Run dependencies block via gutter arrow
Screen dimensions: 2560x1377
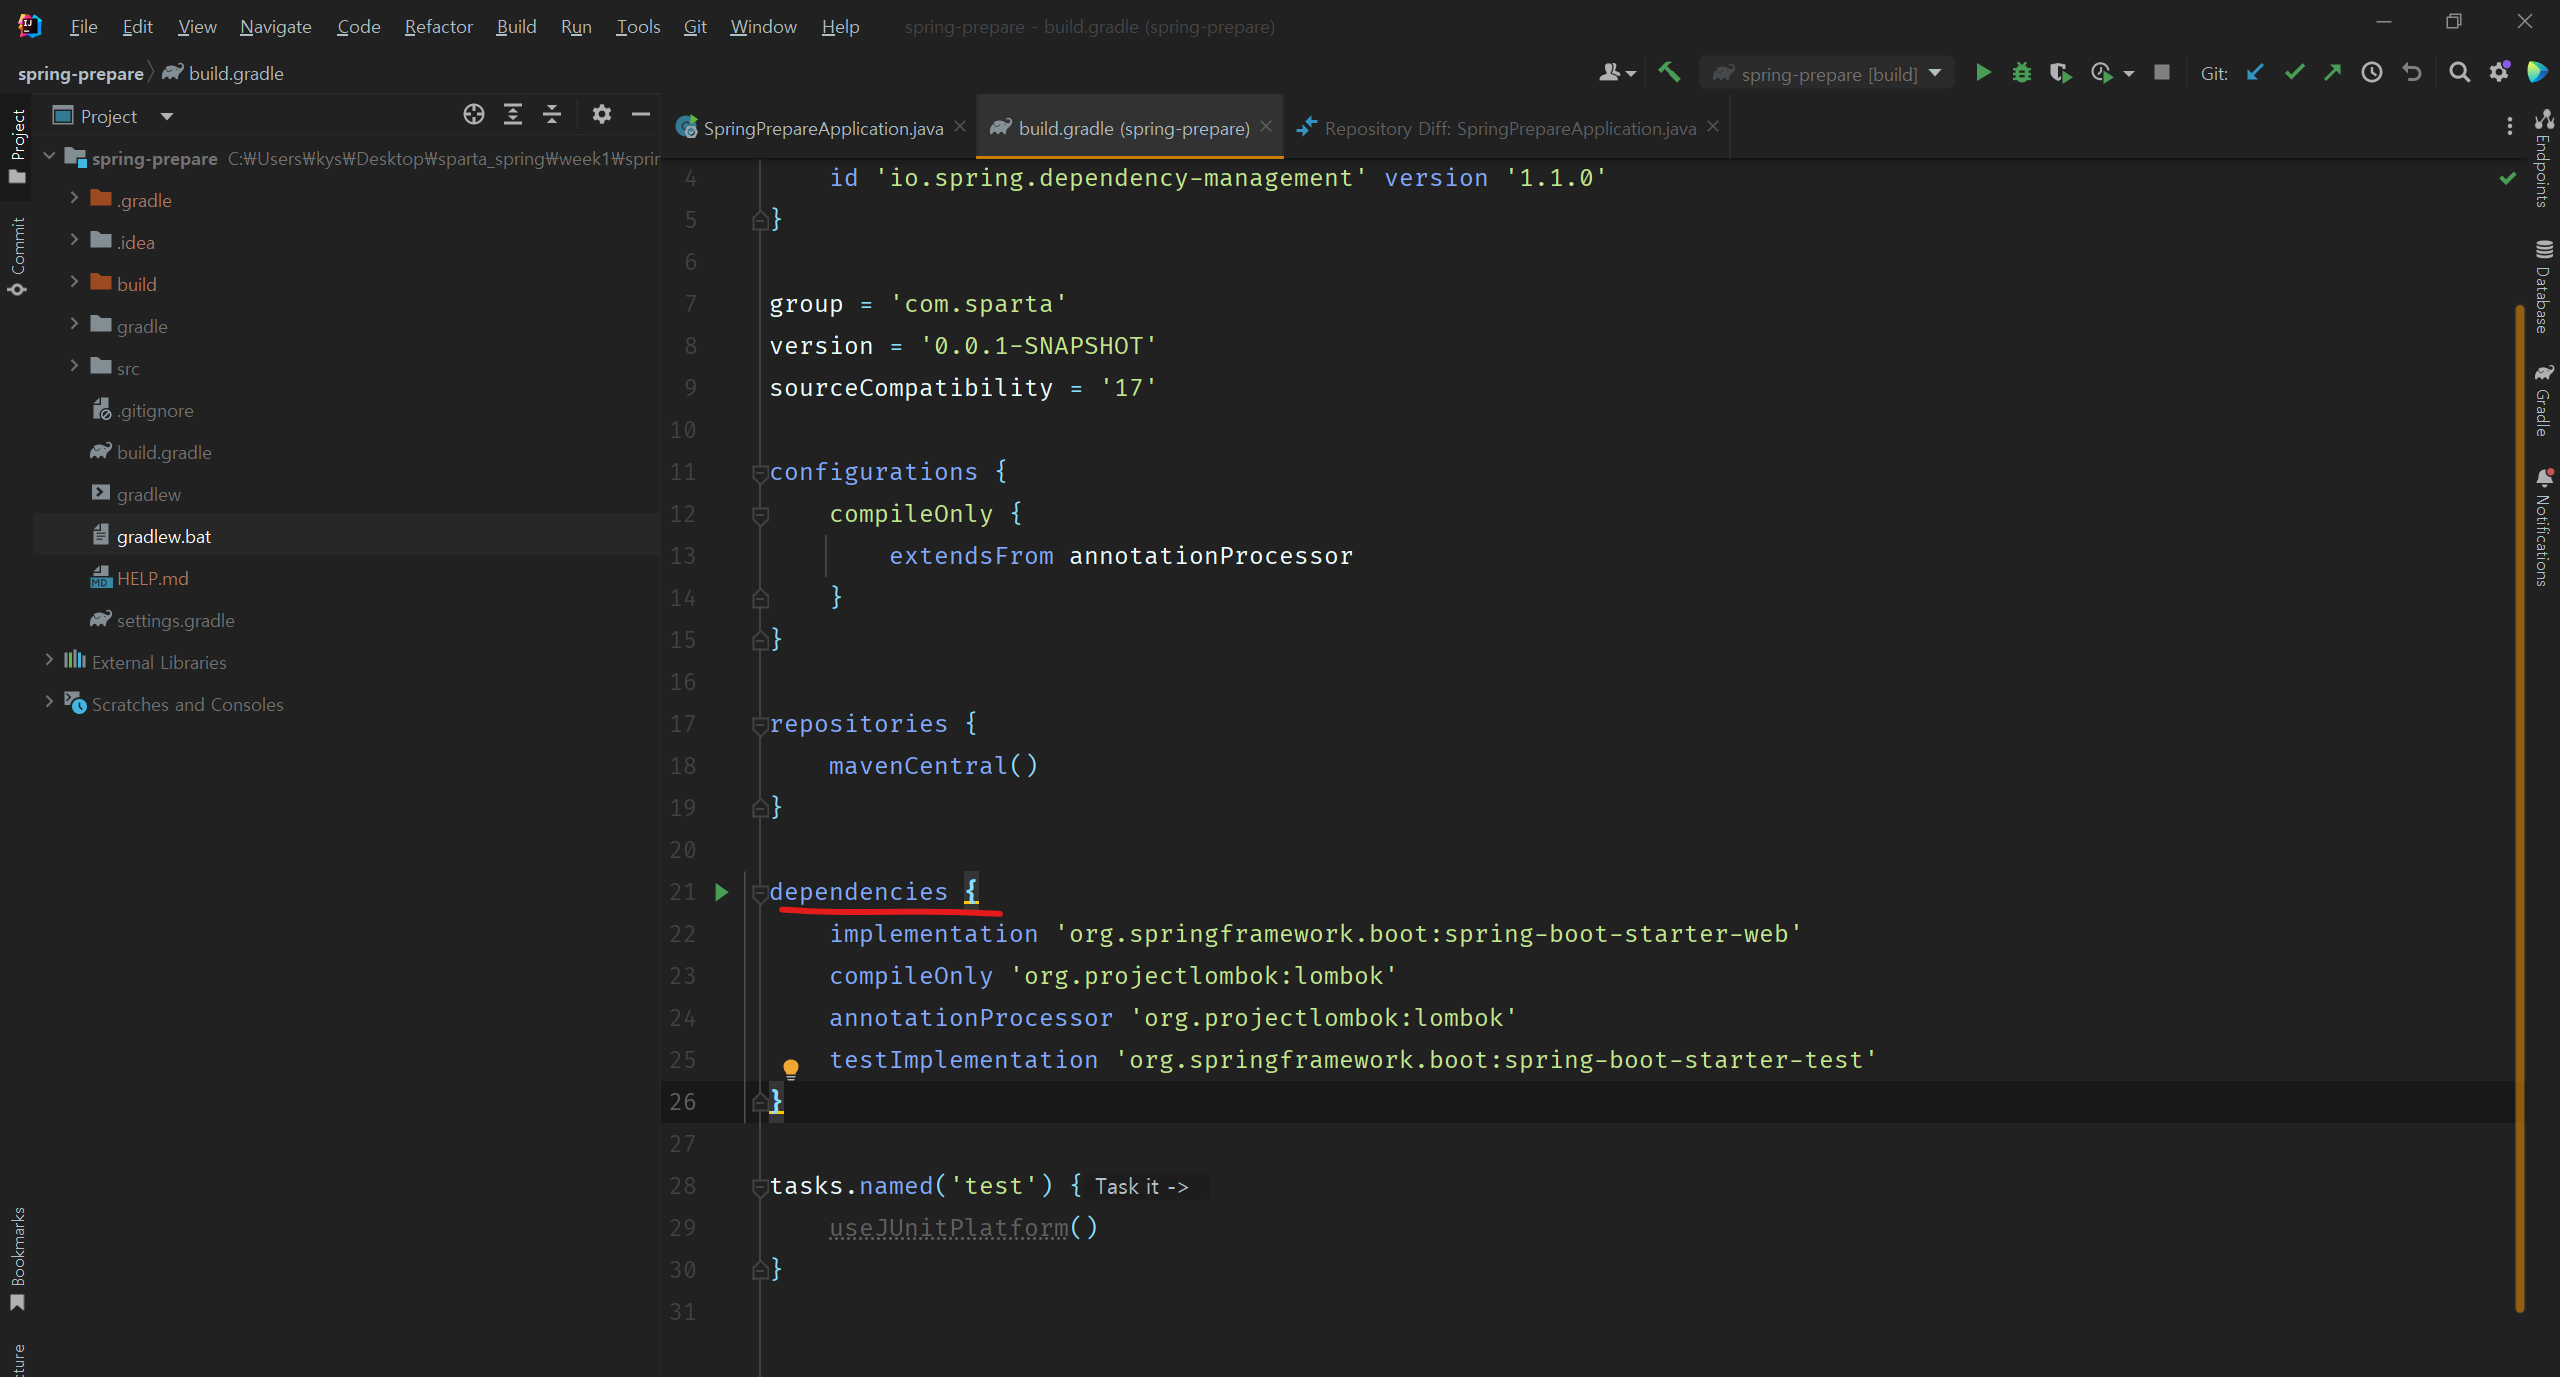pos(721,892)
